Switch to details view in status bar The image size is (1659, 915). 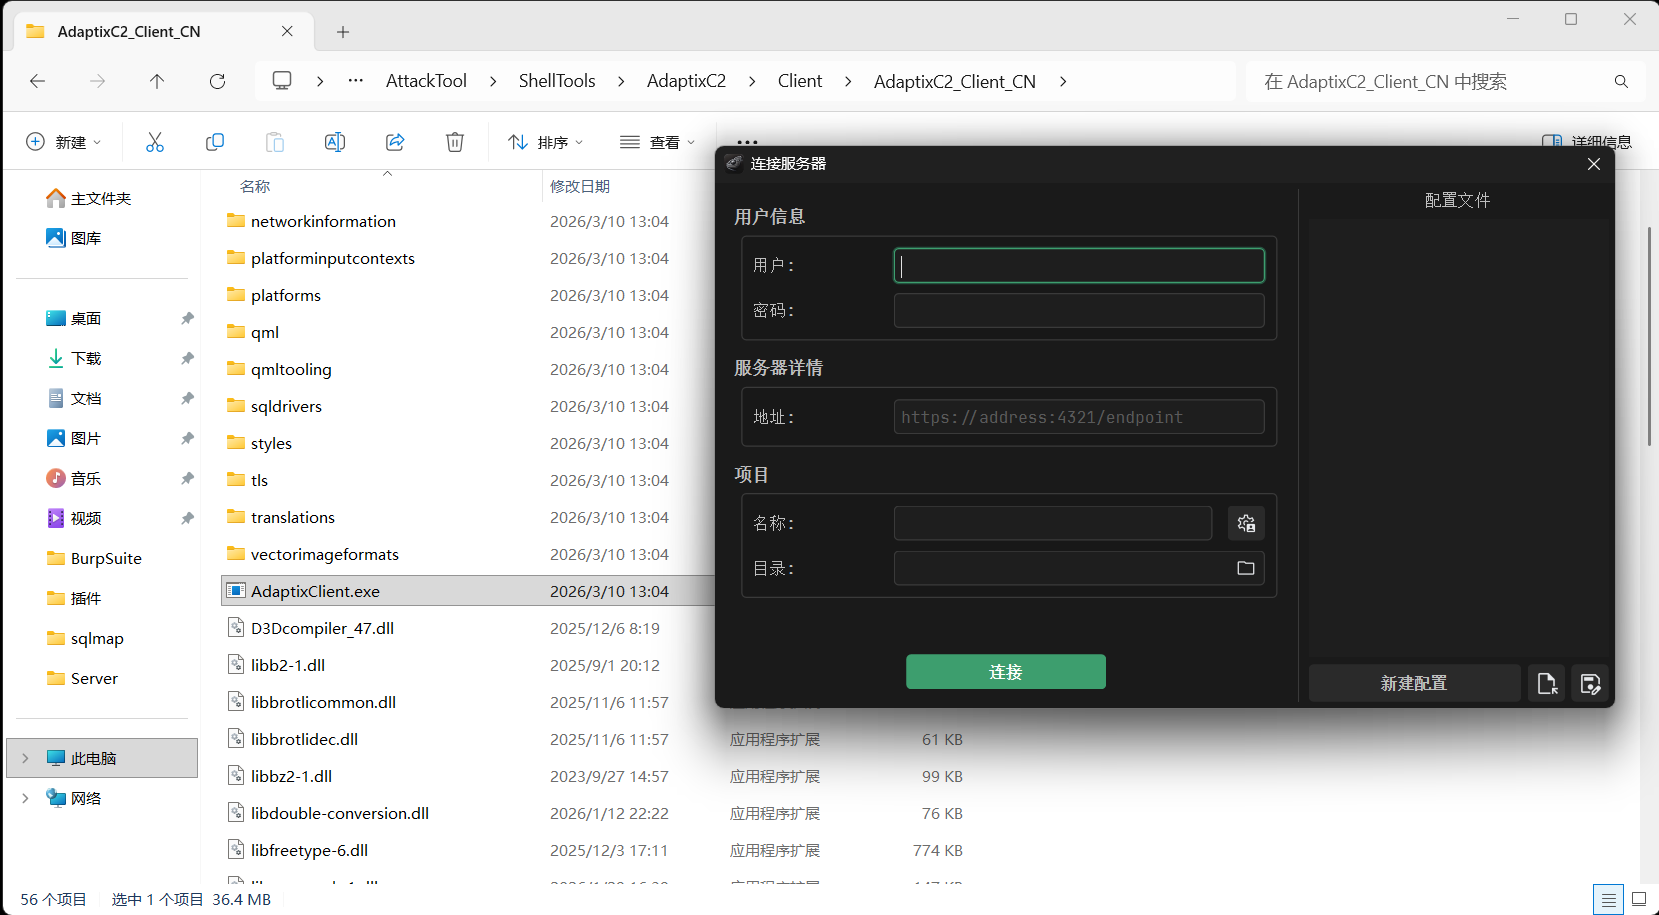[1608, 898]
